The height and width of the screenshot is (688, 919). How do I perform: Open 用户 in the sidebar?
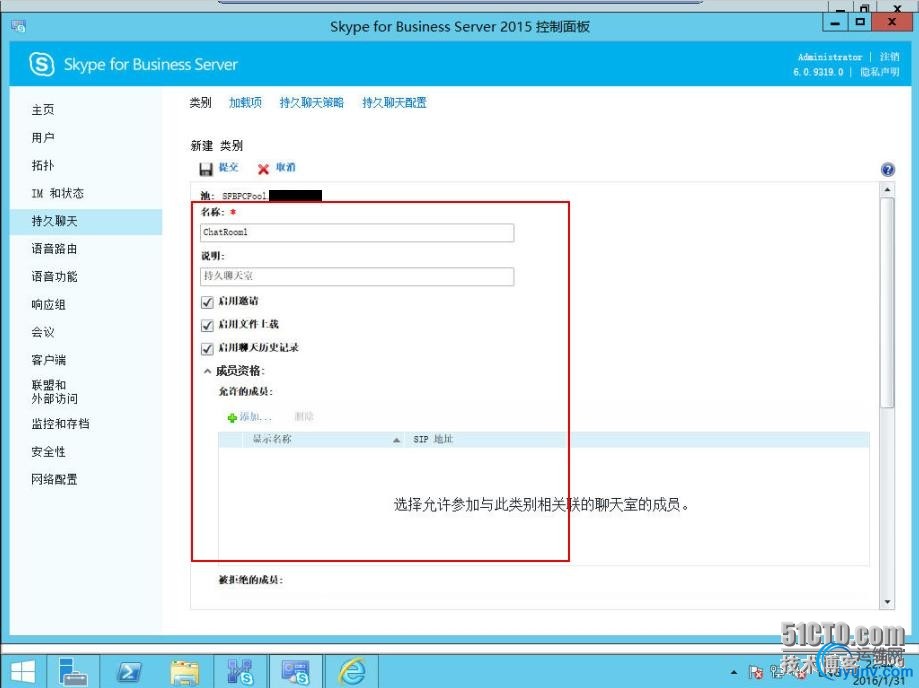point(43,138)
